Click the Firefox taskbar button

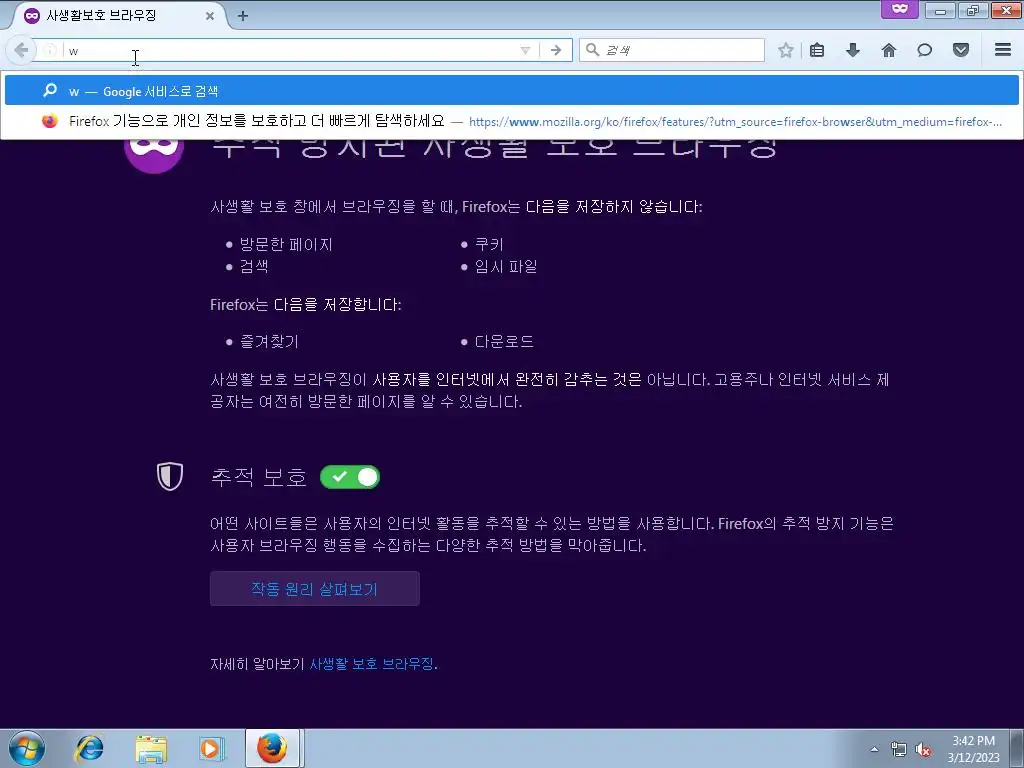[x=272, y=748]
